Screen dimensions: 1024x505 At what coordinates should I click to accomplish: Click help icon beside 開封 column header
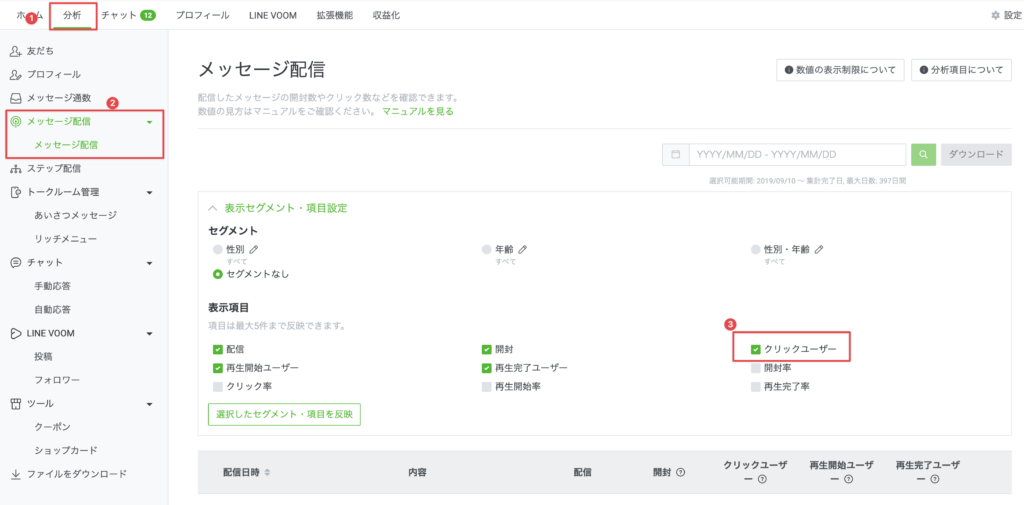[x=681, y=472]
